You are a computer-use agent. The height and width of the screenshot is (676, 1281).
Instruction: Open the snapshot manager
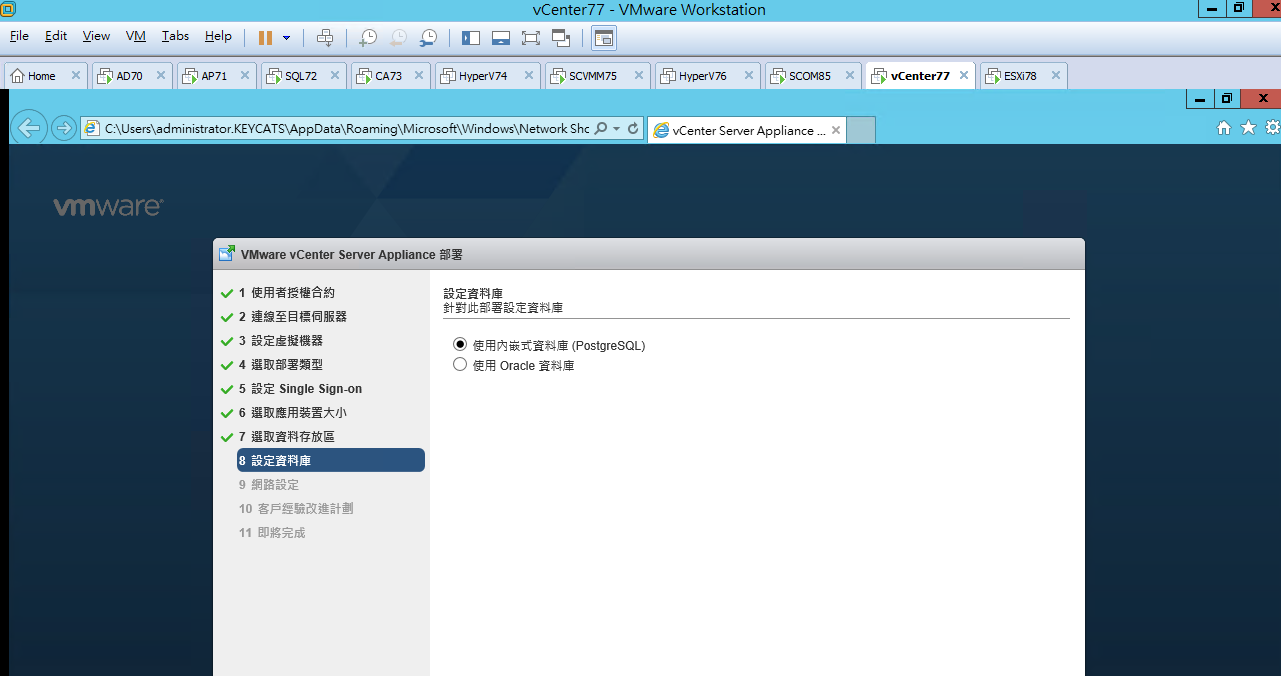click(x=428, y=37)
